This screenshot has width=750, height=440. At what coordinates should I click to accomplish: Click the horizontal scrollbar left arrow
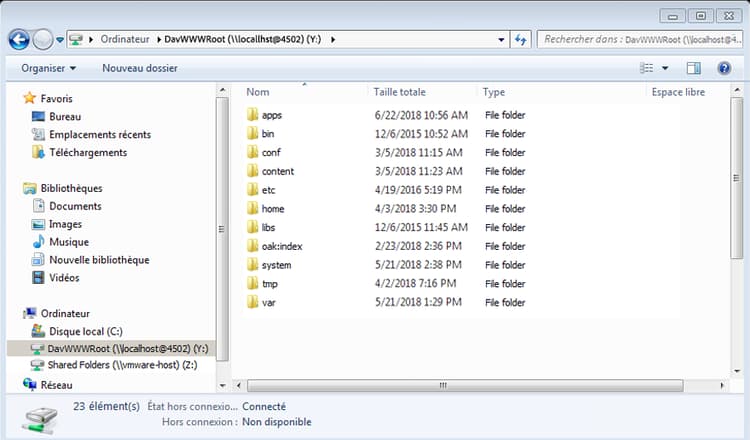click(239, 385)
